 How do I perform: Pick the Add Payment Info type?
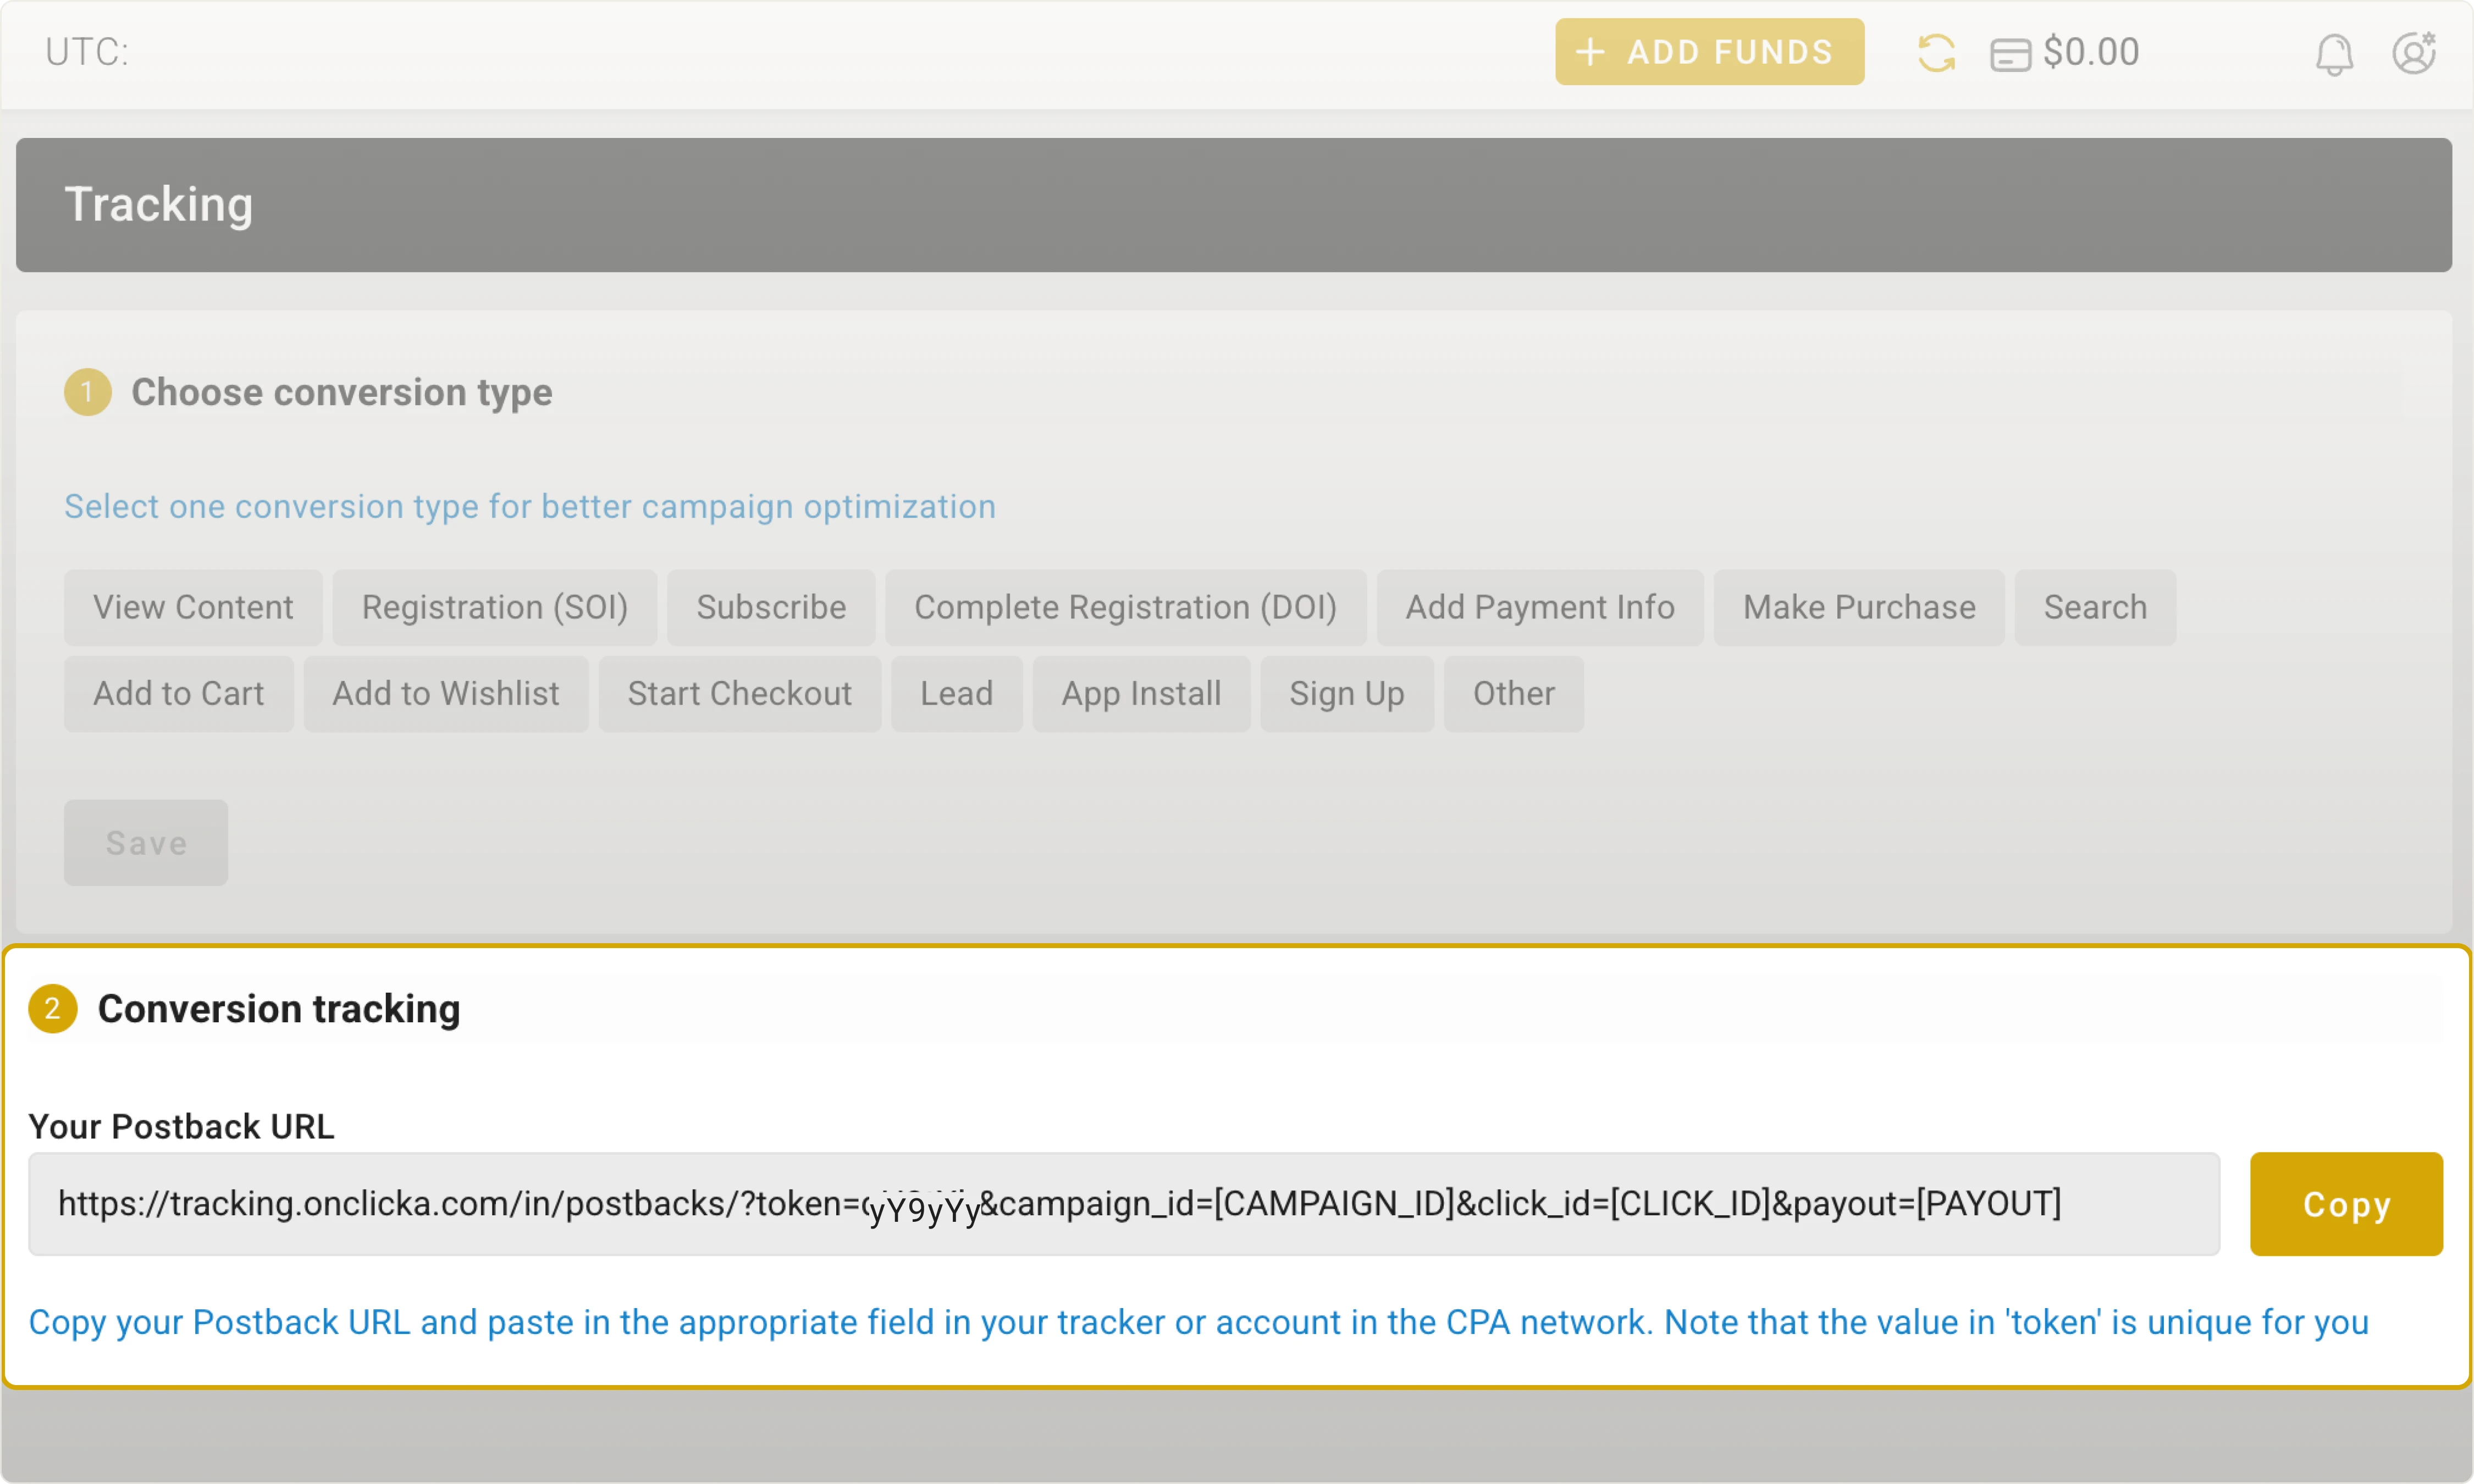(1540, 606)
